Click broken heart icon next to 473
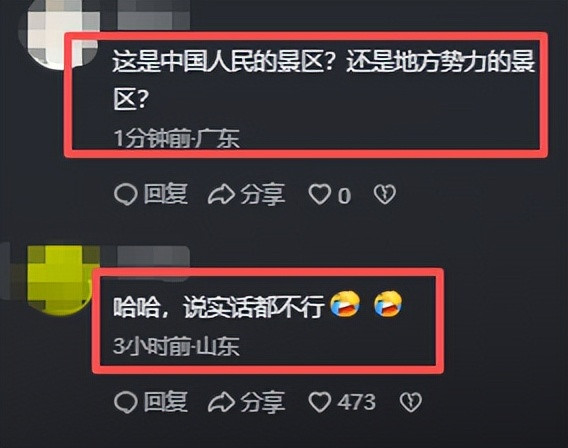Viewport: 568px width, 448px height. 410,402
